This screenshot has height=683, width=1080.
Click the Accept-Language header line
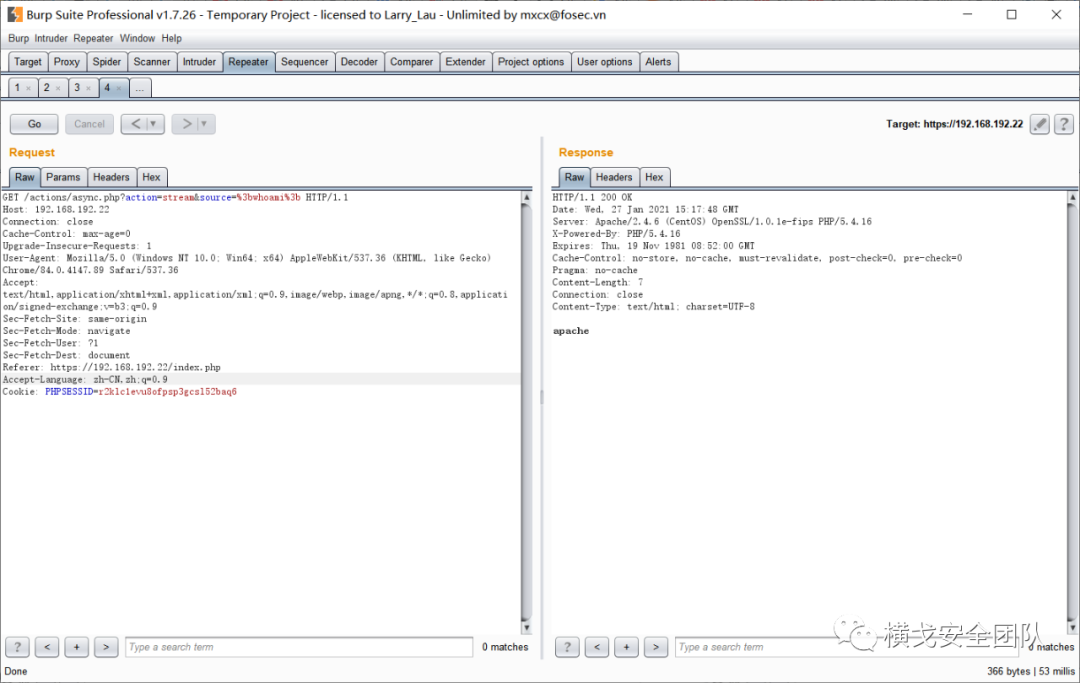coord(85,379)
